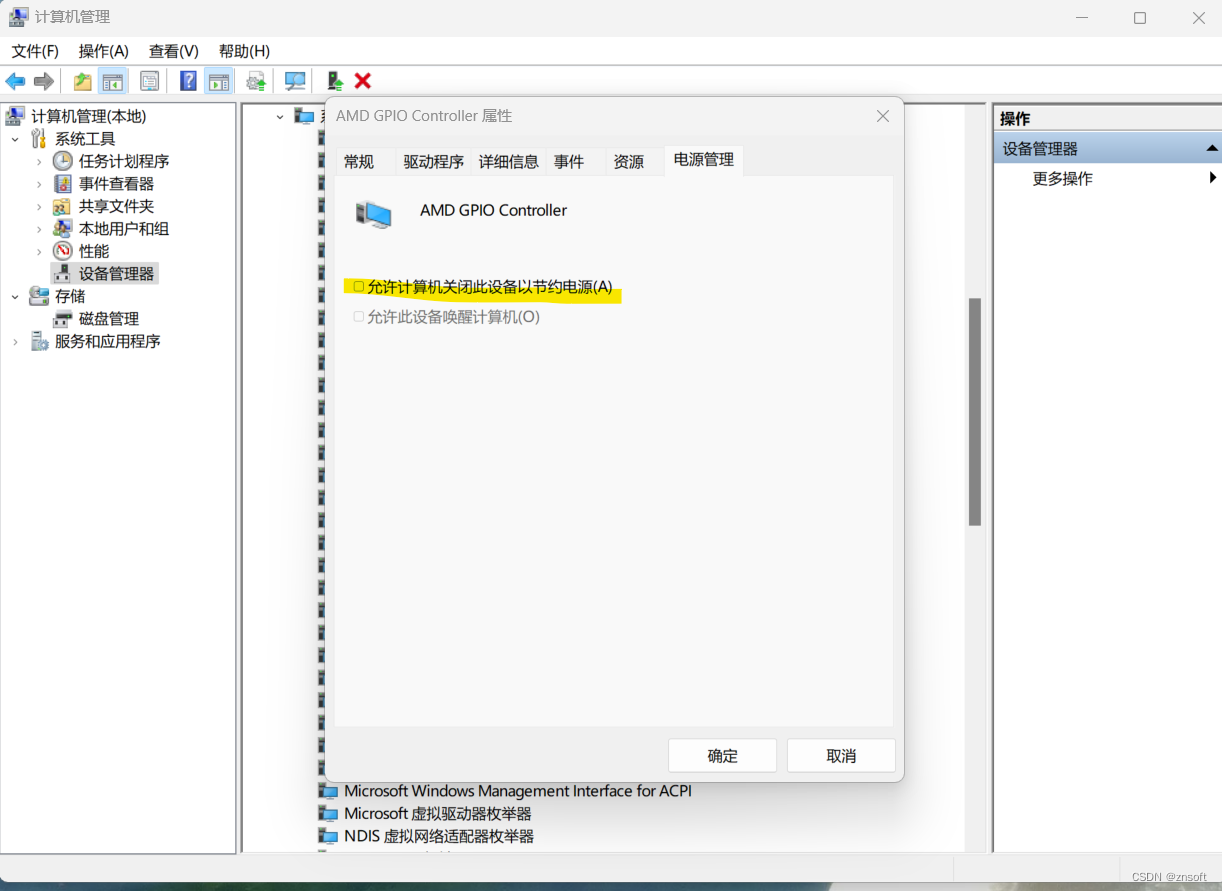
Task: Open the 查看(V) menu
Action: coord(174,51)
